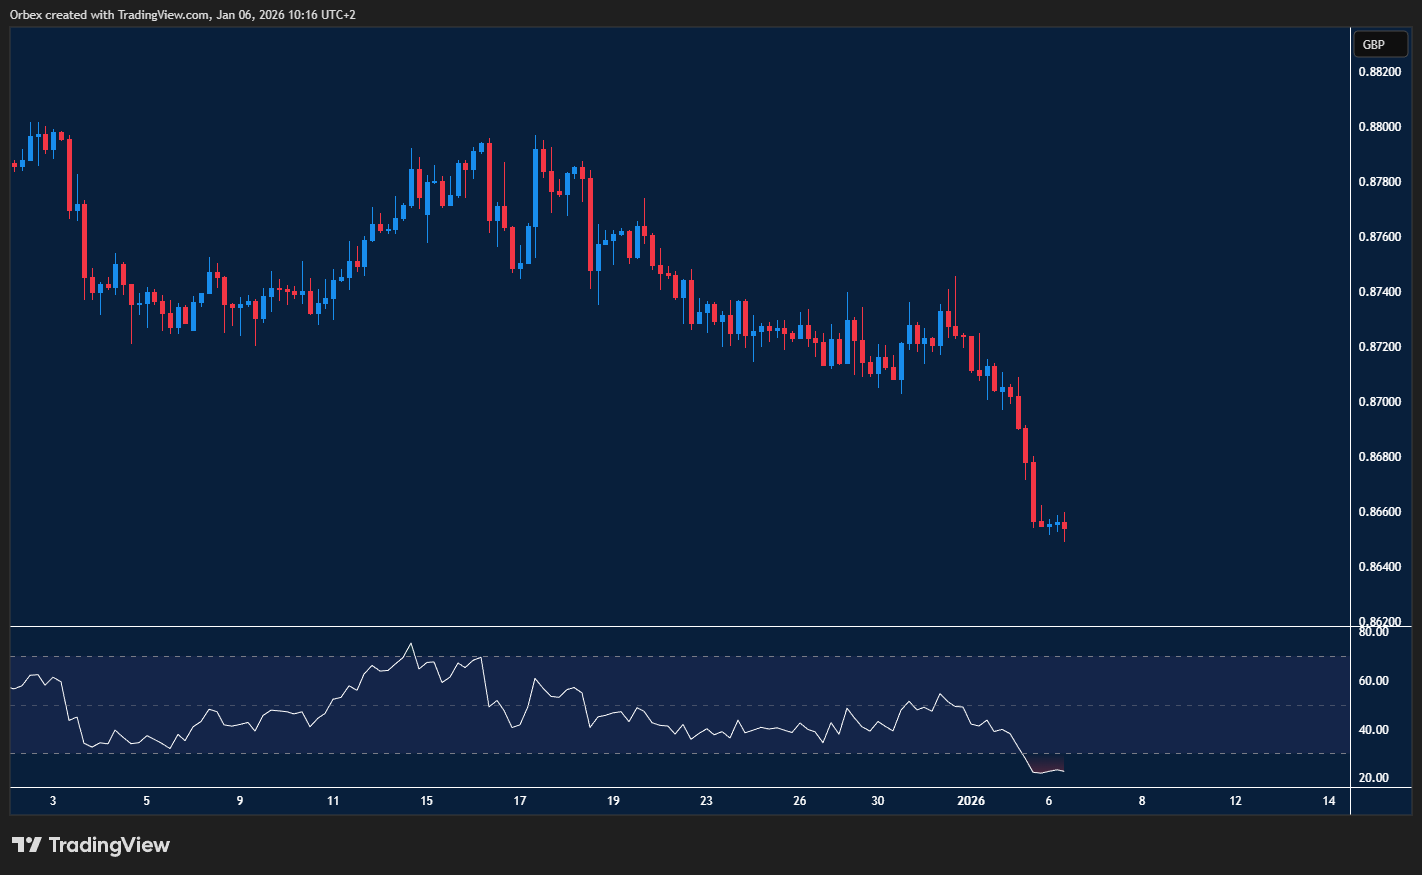Click the RSI trough near January 6
1422x875 pixels.
[x=1040, y=771]
